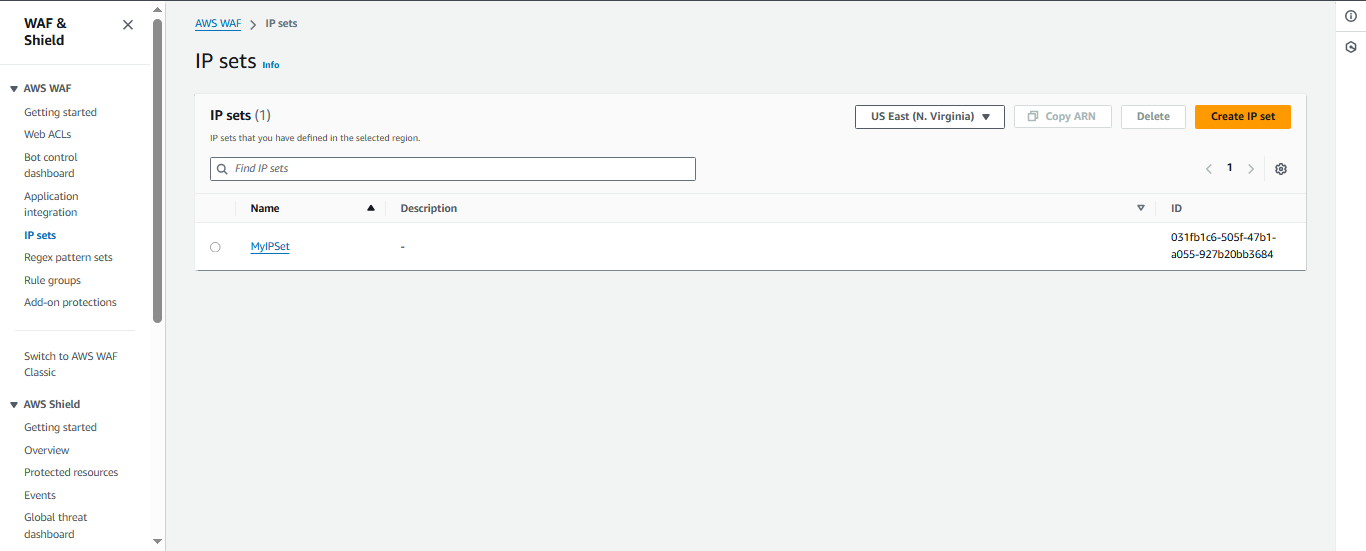Sort by Description column arrow
The image size is (1366, 551).
coord(1141,208)
